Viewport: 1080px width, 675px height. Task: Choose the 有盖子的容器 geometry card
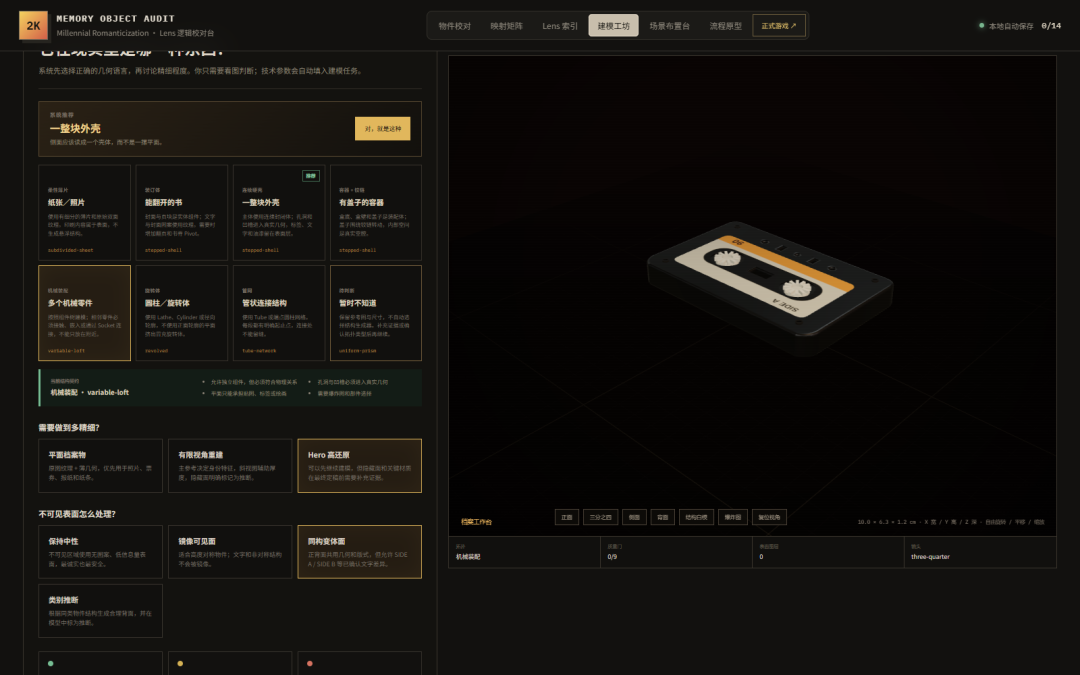(x=376, y=213)
